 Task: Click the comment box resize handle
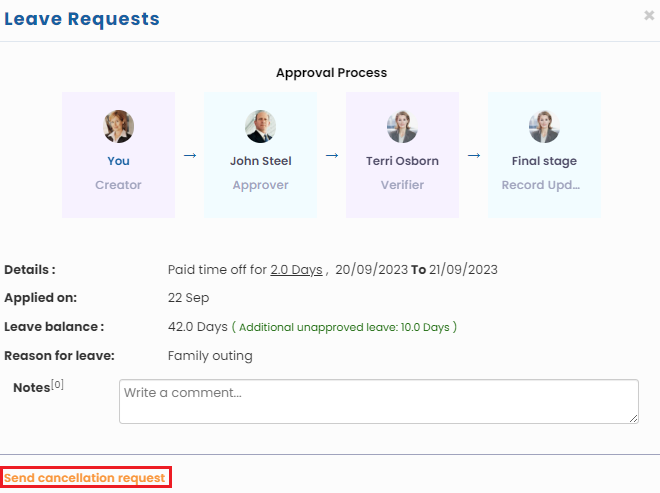(x=633, y=418)
